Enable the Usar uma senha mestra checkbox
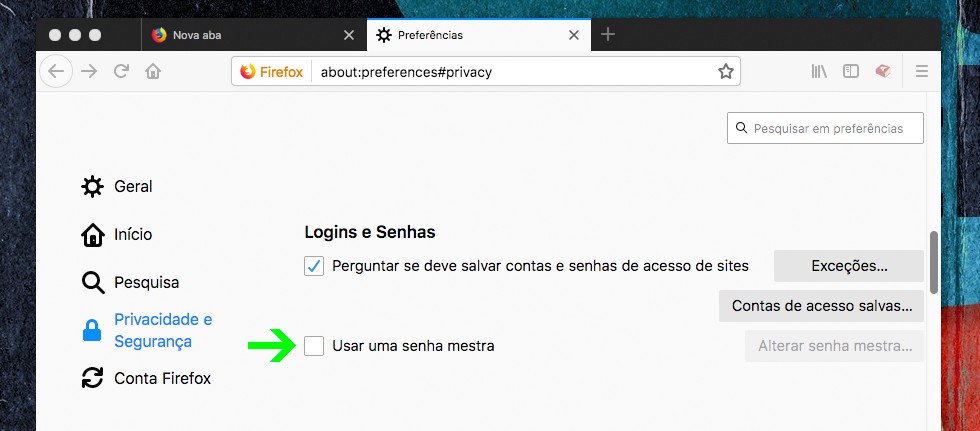The height and width of the screenshot is (431, 980). (314, 346)
